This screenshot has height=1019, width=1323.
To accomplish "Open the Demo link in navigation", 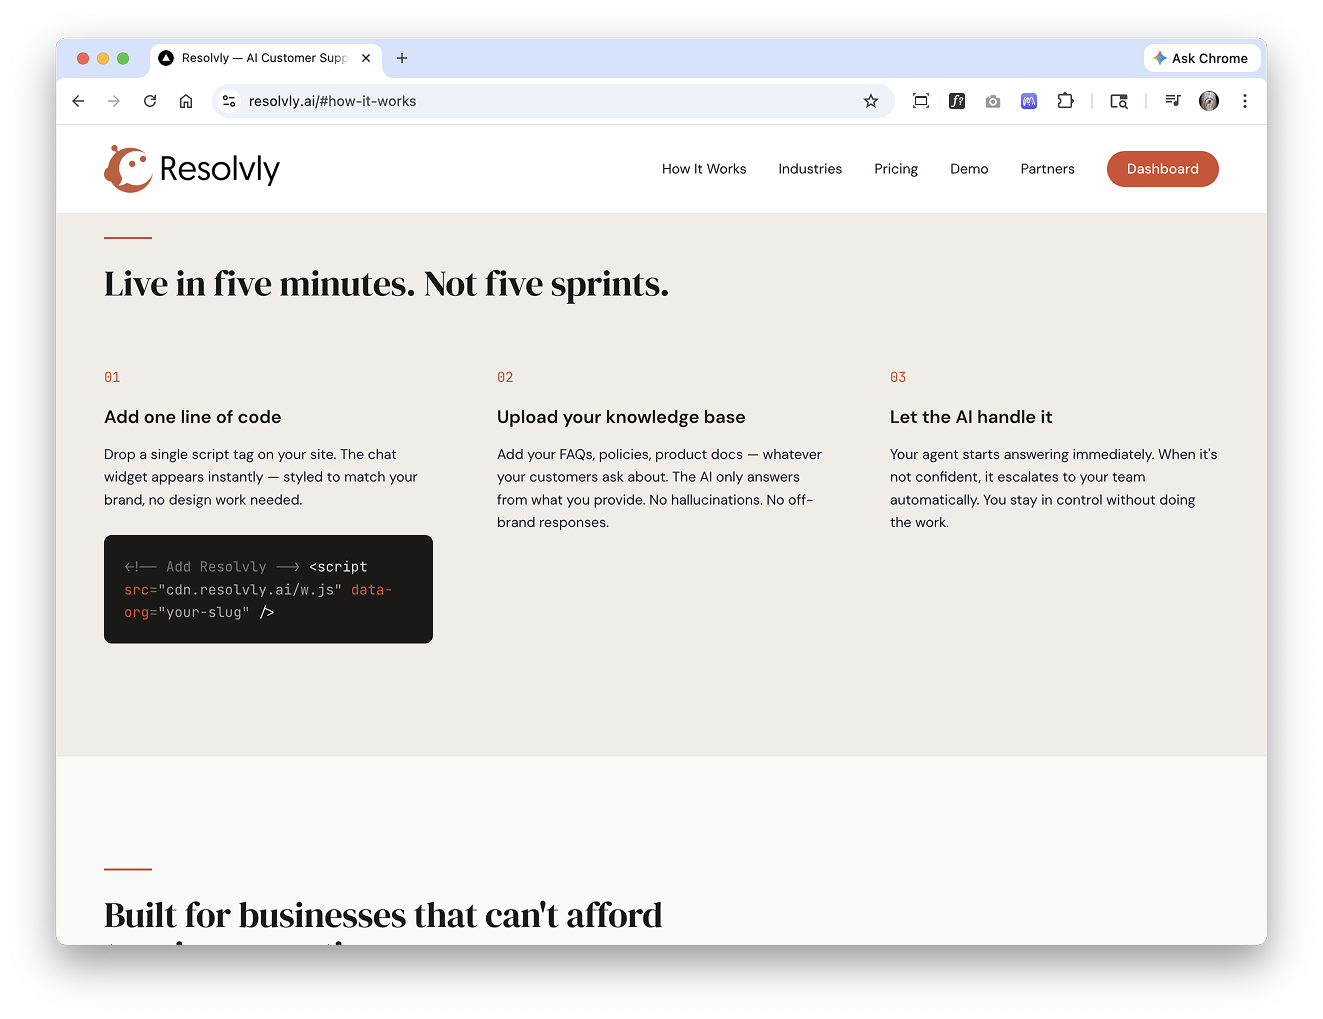I will point(968,169).
